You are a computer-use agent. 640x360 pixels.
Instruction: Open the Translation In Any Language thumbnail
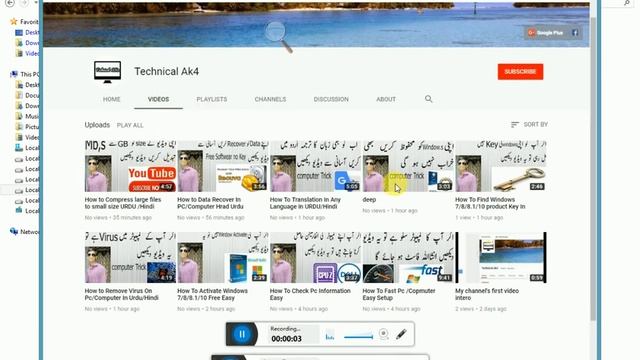click(x=316, y=166)
